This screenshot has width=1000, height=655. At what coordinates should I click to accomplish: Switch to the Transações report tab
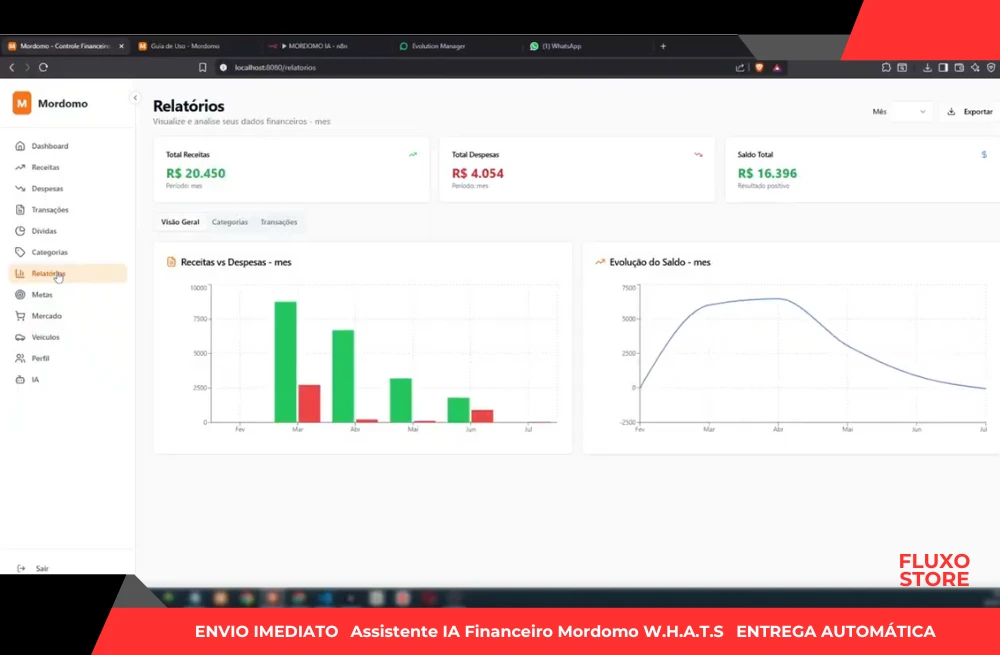(278, 222)
